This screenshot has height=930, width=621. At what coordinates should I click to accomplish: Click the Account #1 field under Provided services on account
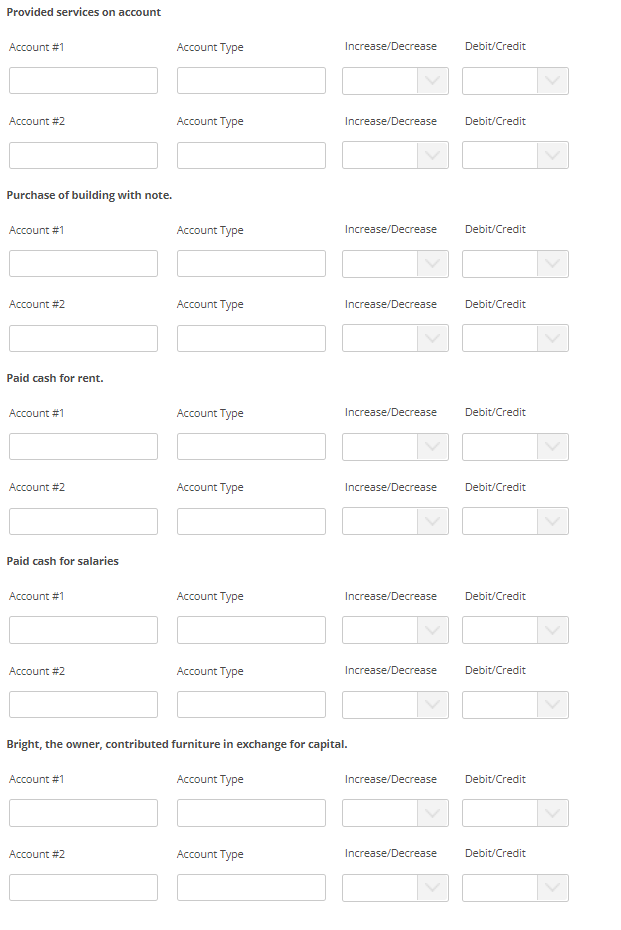[x=83, y=81]
